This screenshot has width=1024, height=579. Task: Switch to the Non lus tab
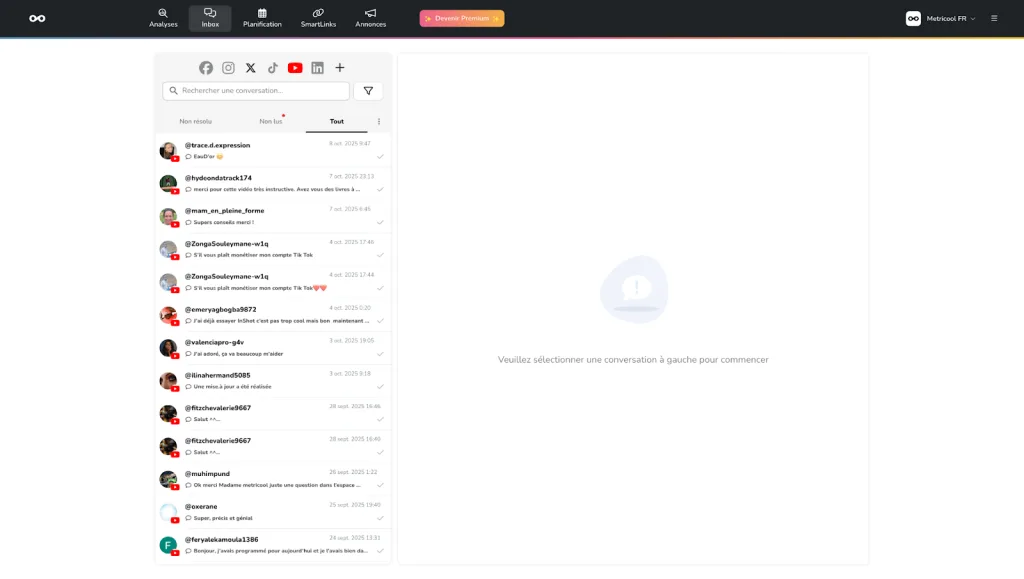(271, 122)
